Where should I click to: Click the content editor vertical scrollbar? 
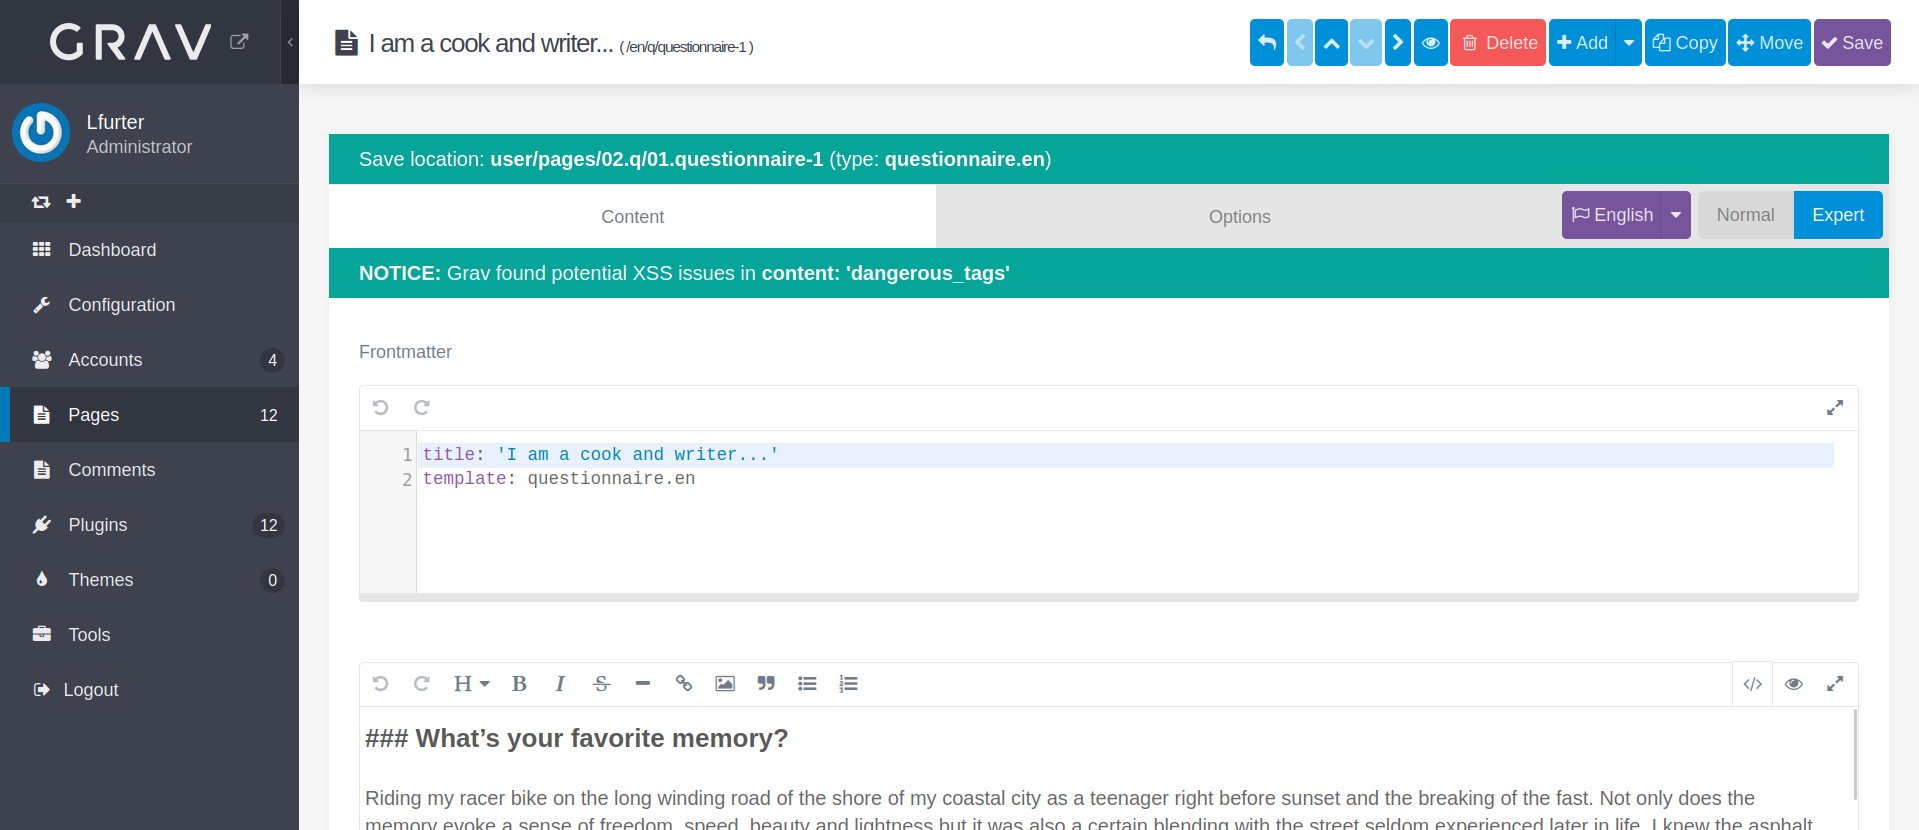[x=1855, y=755]
